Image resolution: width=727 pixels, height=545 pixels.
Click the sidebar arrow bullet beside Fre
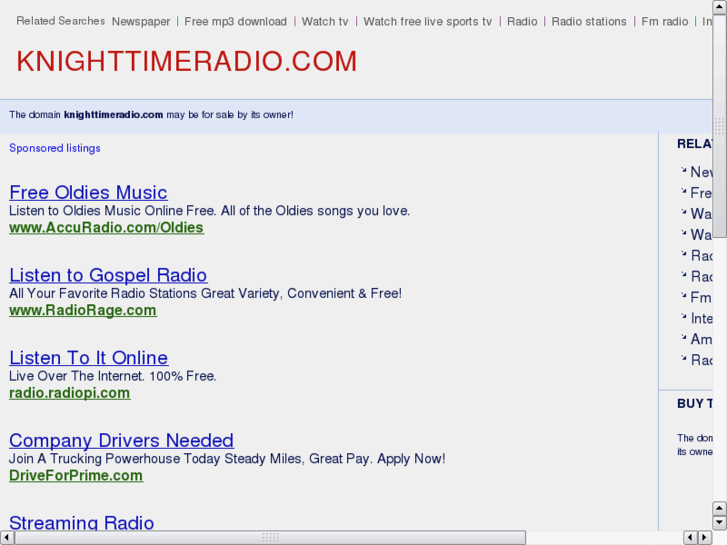pyautogui.click(x=683, y=190)
